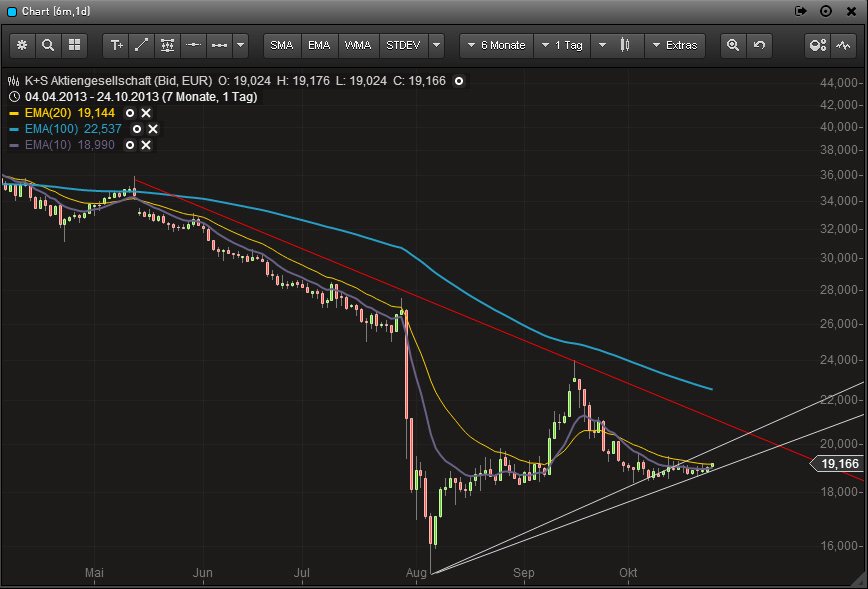Click the candlestick chart type icon
868x589 pixels.
[x=625, y=45]
